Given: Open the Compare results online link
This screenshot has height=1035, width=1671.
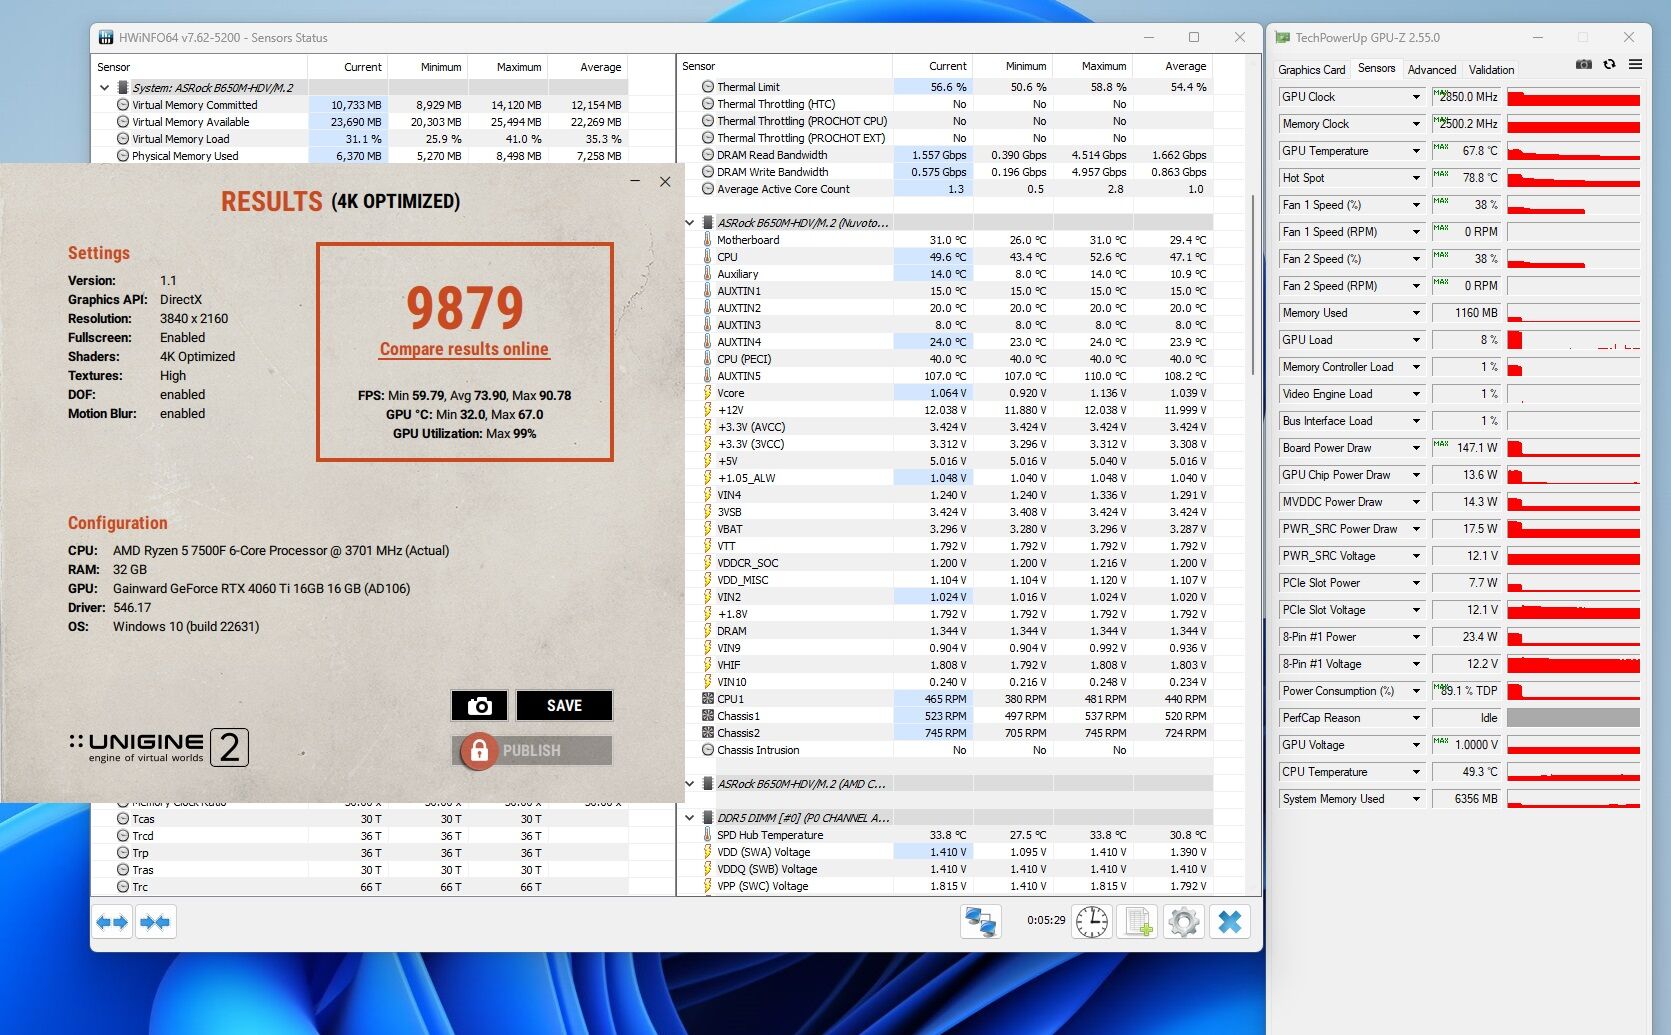Looking at the screenshot, I should [x=464, y=349].
